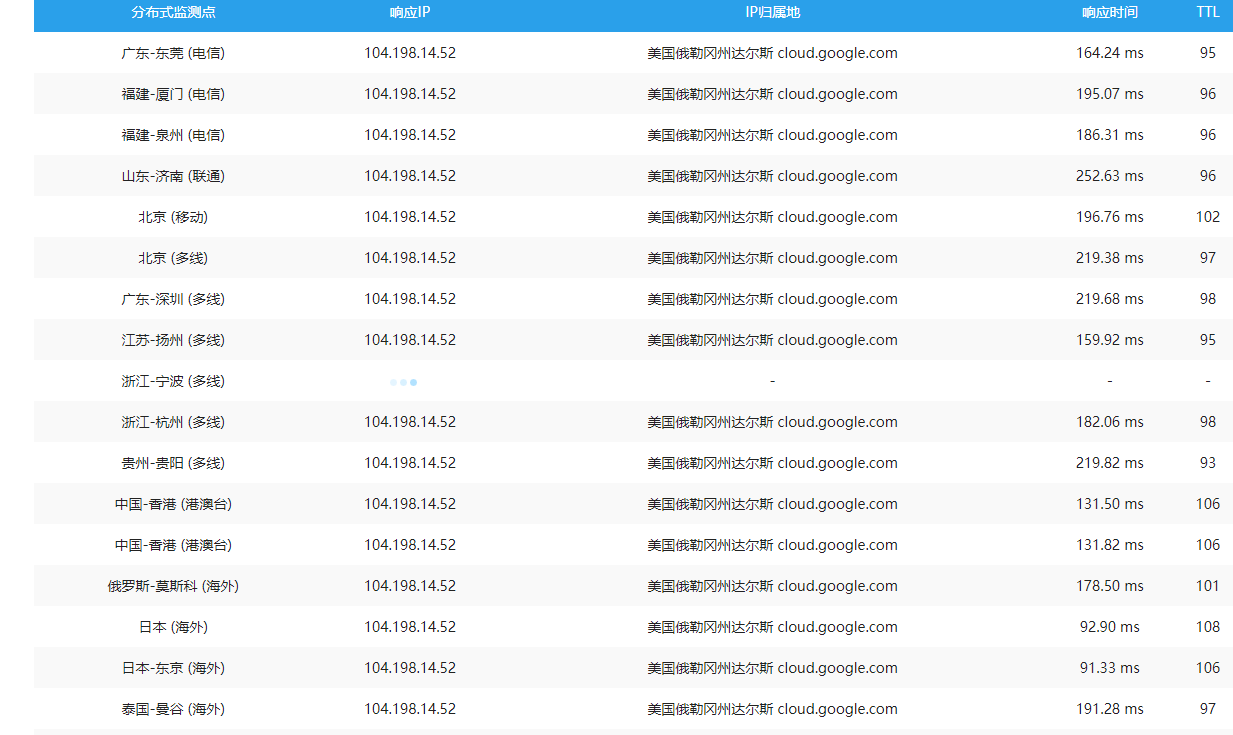Click the TTL column header
This screenshot has height=735, width=1233.
(x=1208, y=13)
